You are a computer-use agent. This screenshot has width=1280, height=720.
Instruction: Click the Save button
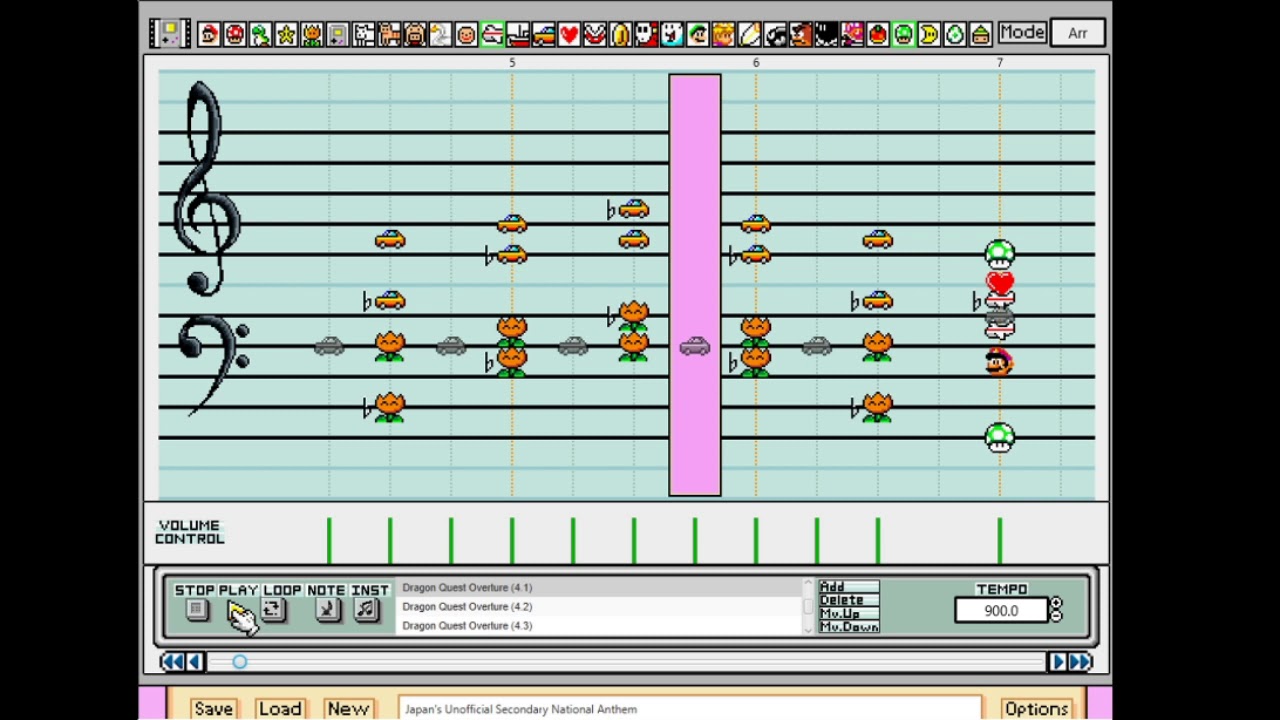pos(213,709)
